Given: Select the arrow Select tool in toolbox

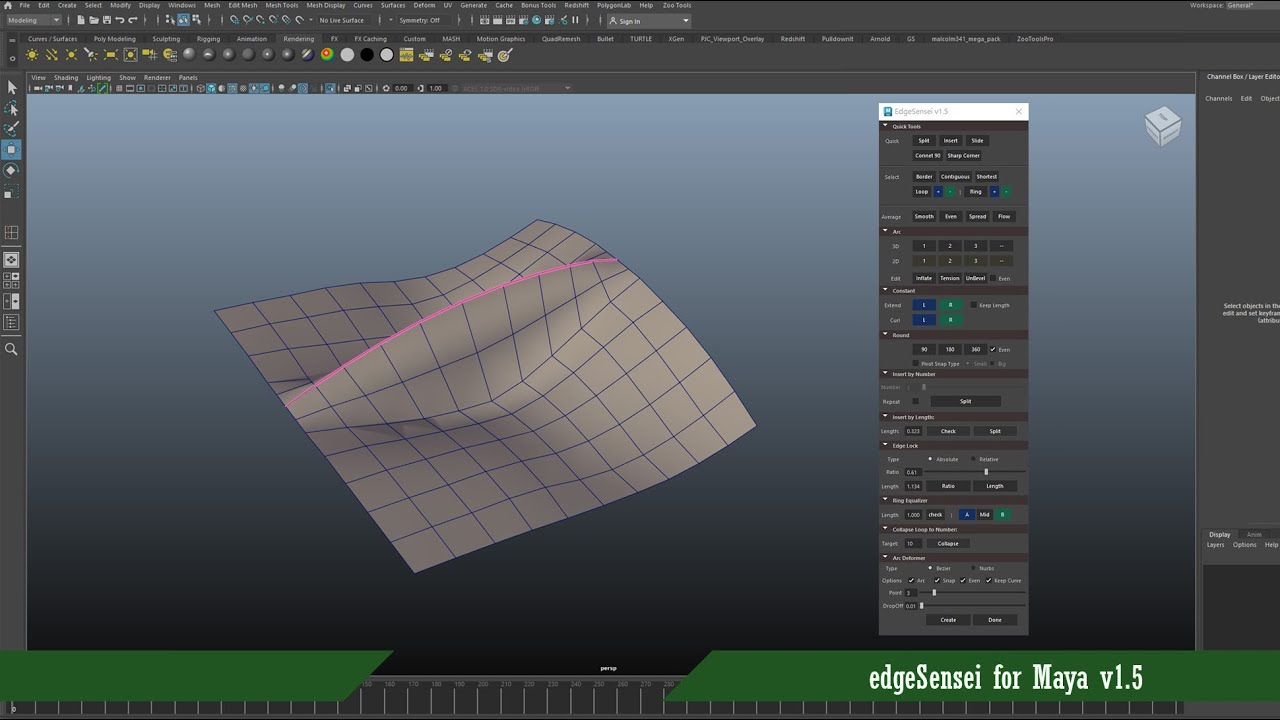Looking at the screenshot, I should click(12, 87).
